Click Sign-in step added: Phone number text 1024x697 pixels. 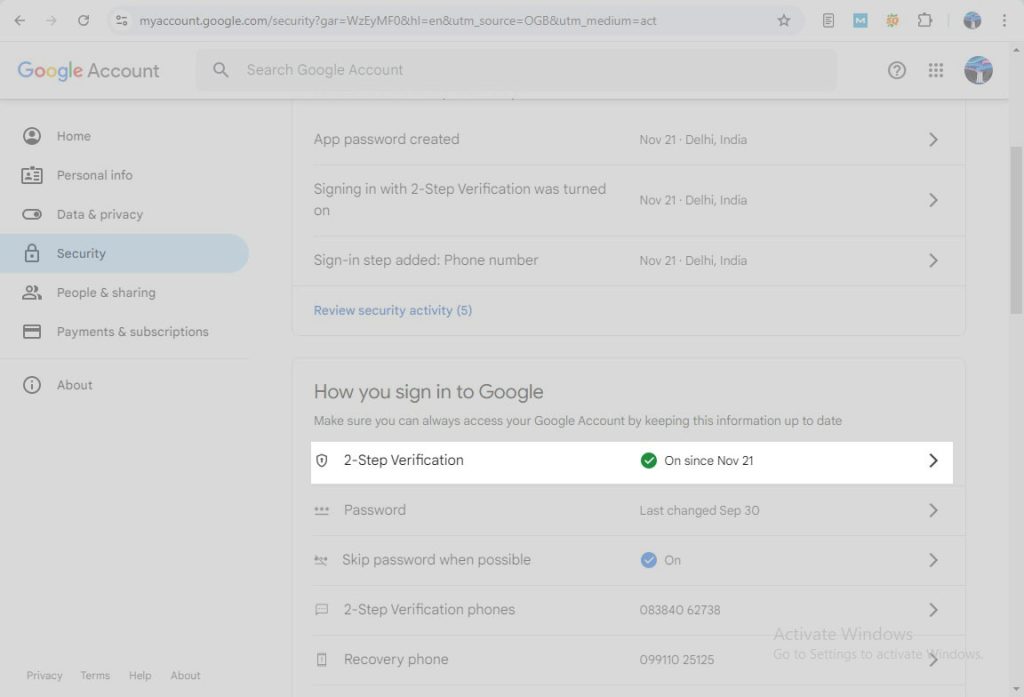[x=426, y=260]
